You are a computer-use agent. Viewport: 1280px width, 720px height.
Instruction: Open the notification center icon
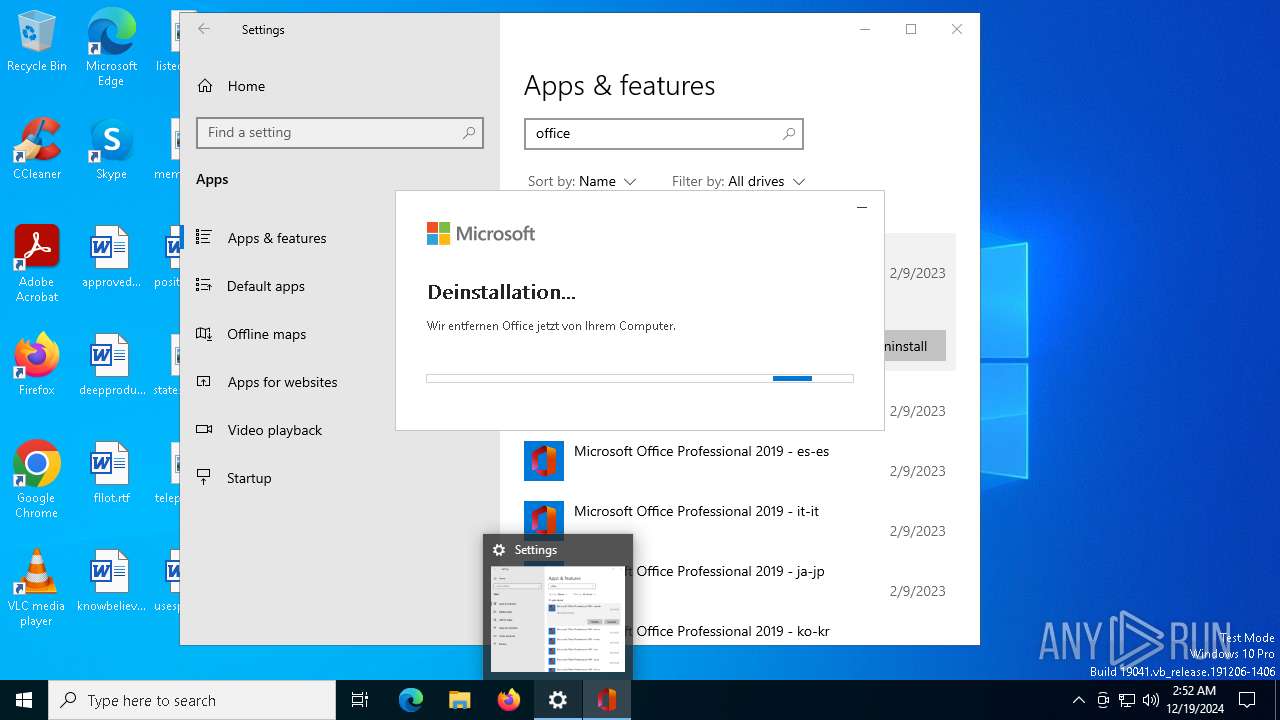1247,700
